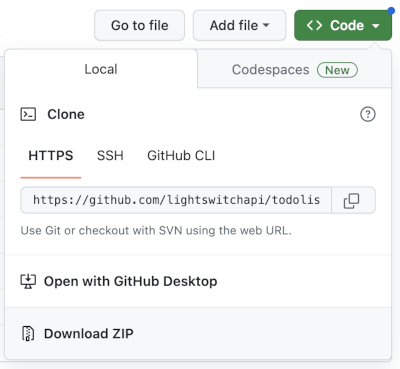Screen dimensions: 400x369
Task: Click the New badge on Codespaces
Action: point(337,70)
